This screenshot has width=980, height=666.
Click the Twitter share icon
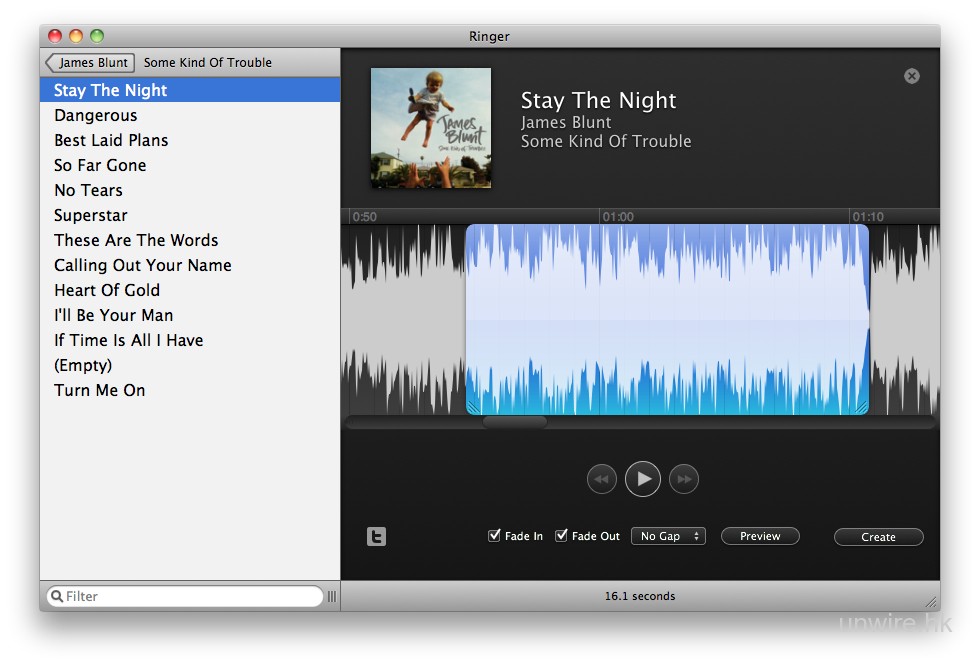376,537
